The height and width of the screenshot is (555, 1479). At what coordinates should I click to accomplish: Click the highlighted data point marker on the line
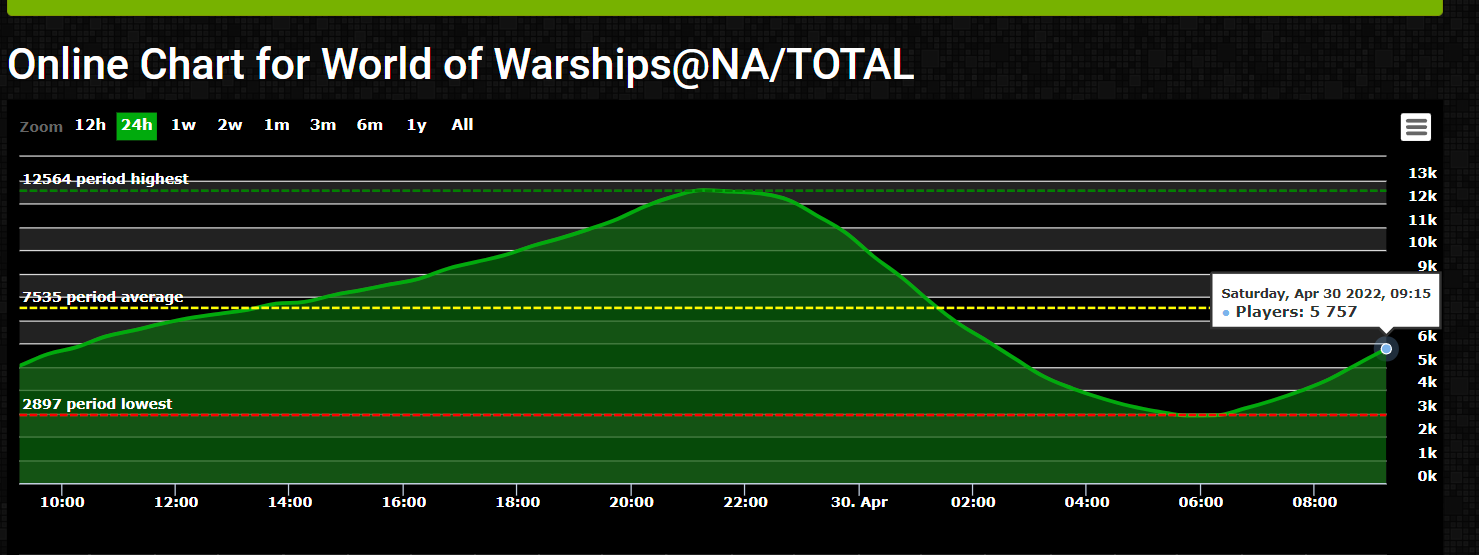1386,349
